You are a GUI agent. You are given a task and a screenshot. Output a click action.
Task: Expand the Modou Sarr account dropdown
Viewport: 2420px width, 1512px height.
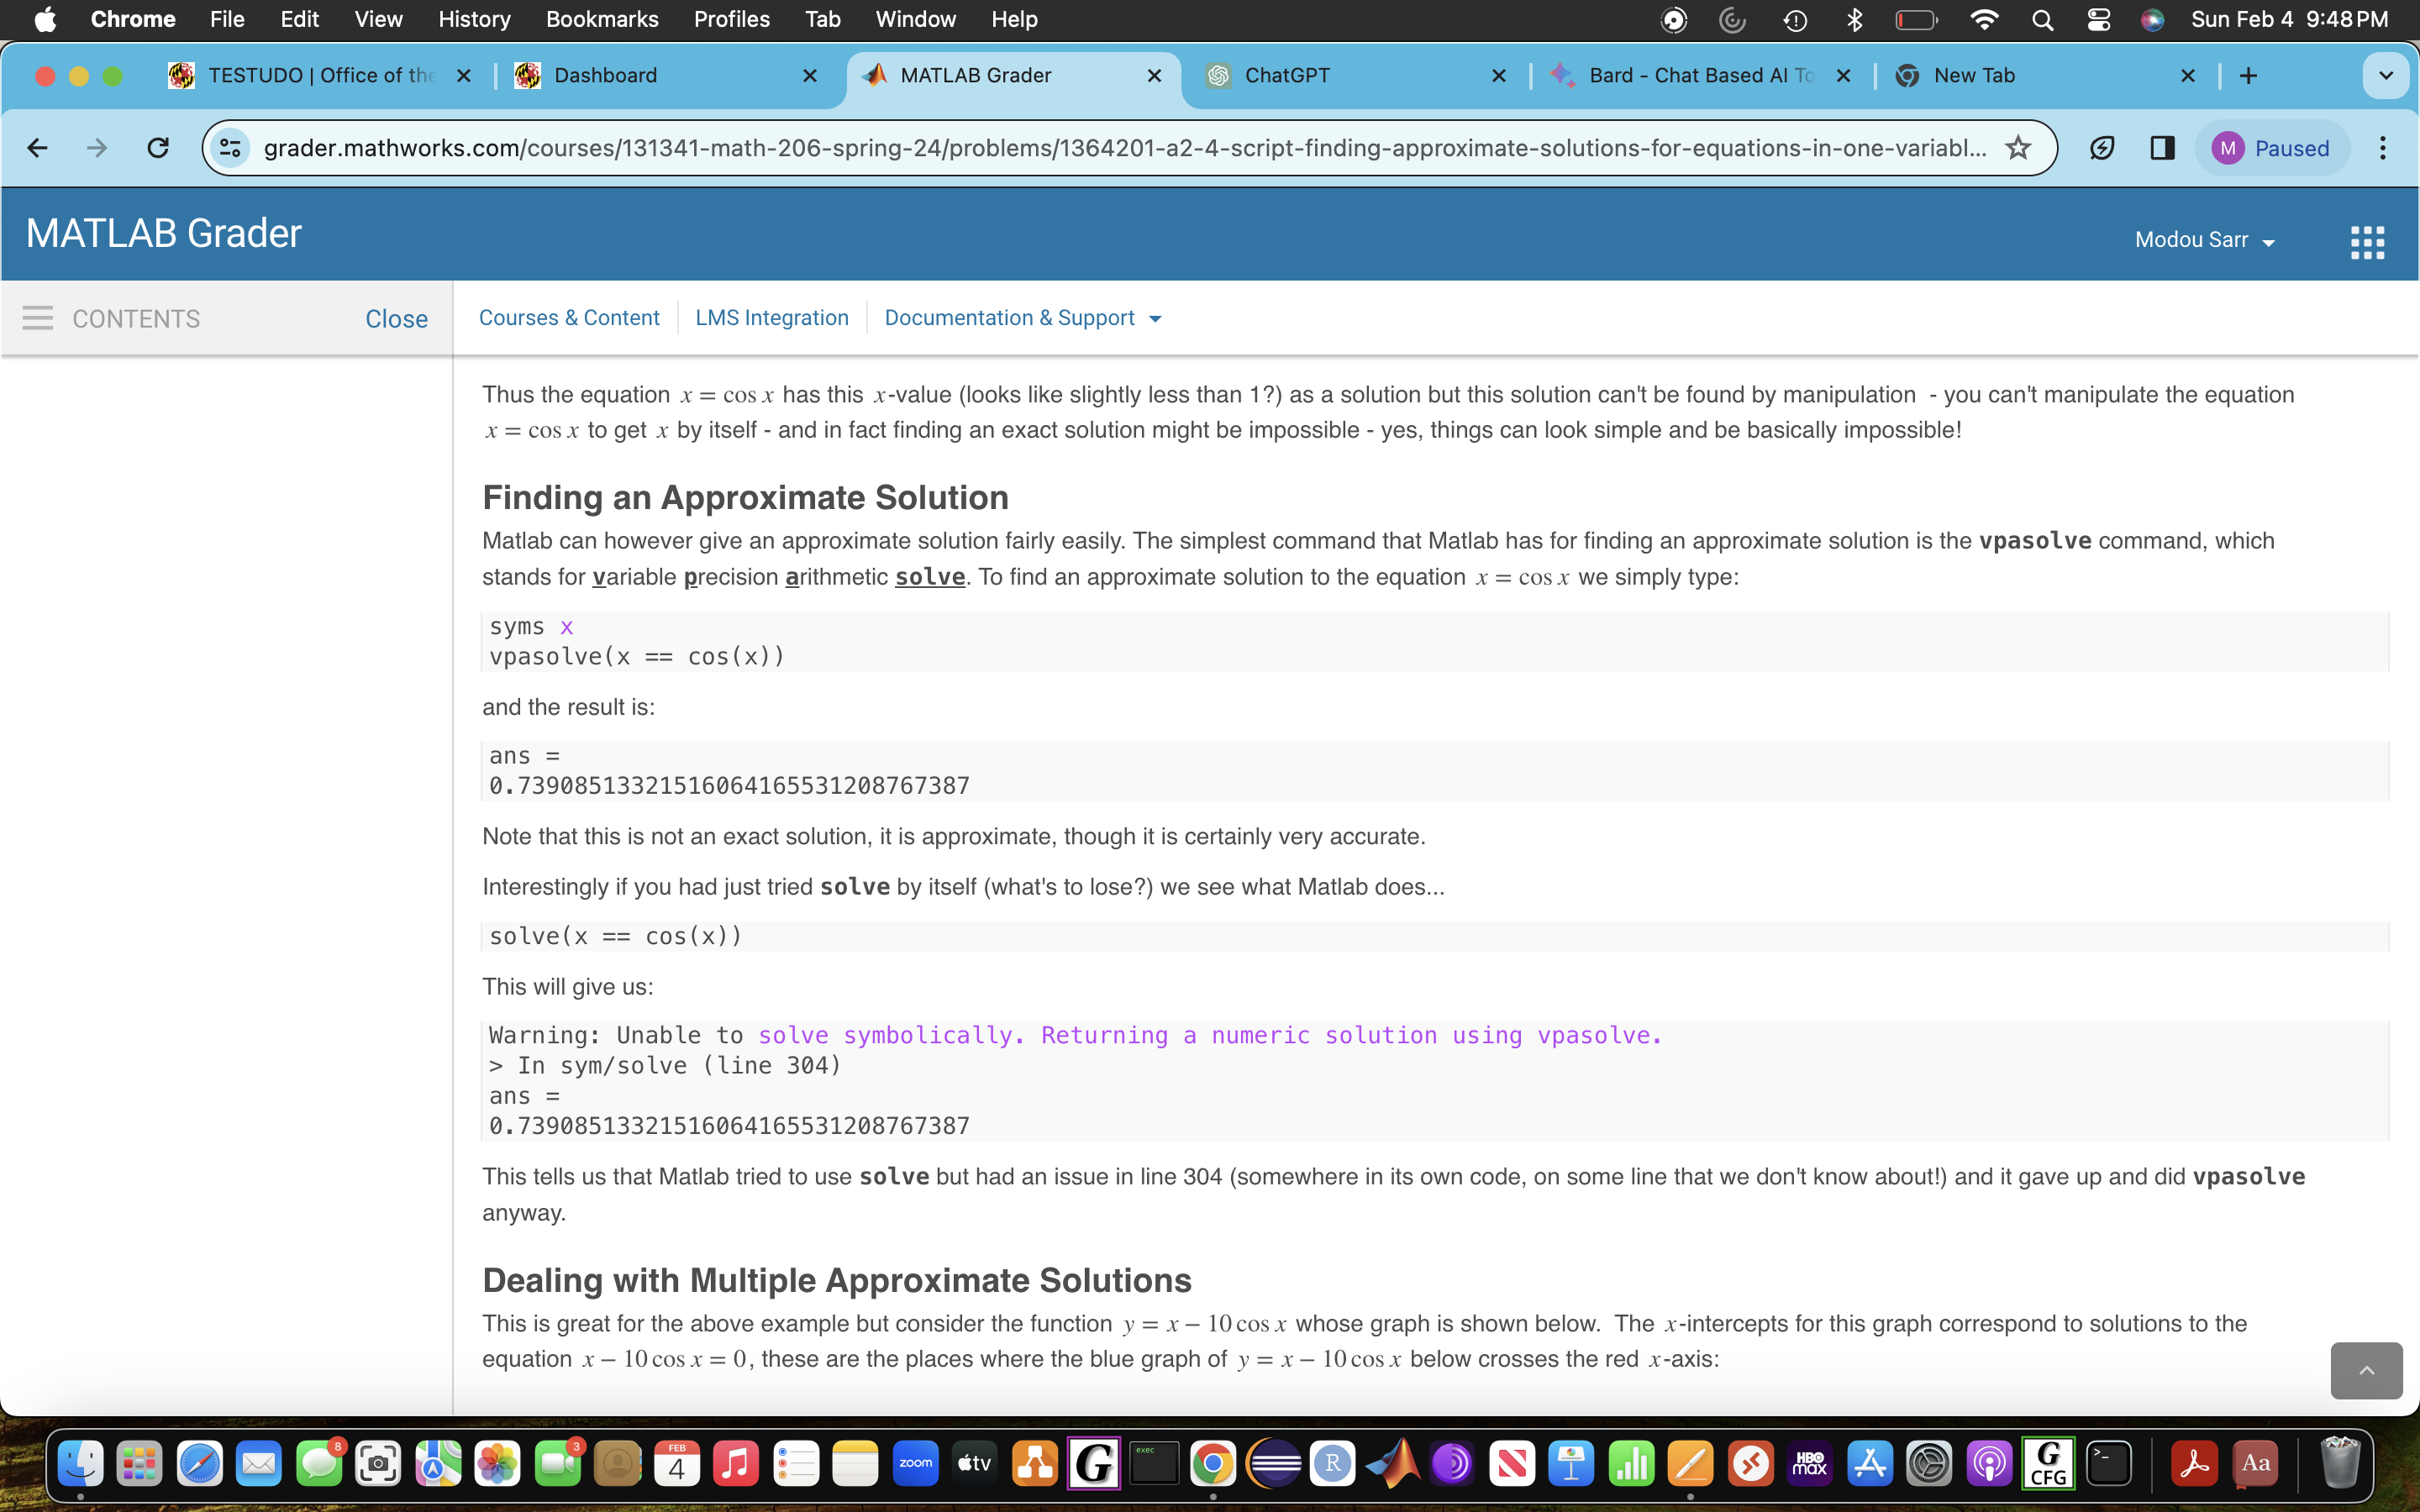[x=2204, y=240]
